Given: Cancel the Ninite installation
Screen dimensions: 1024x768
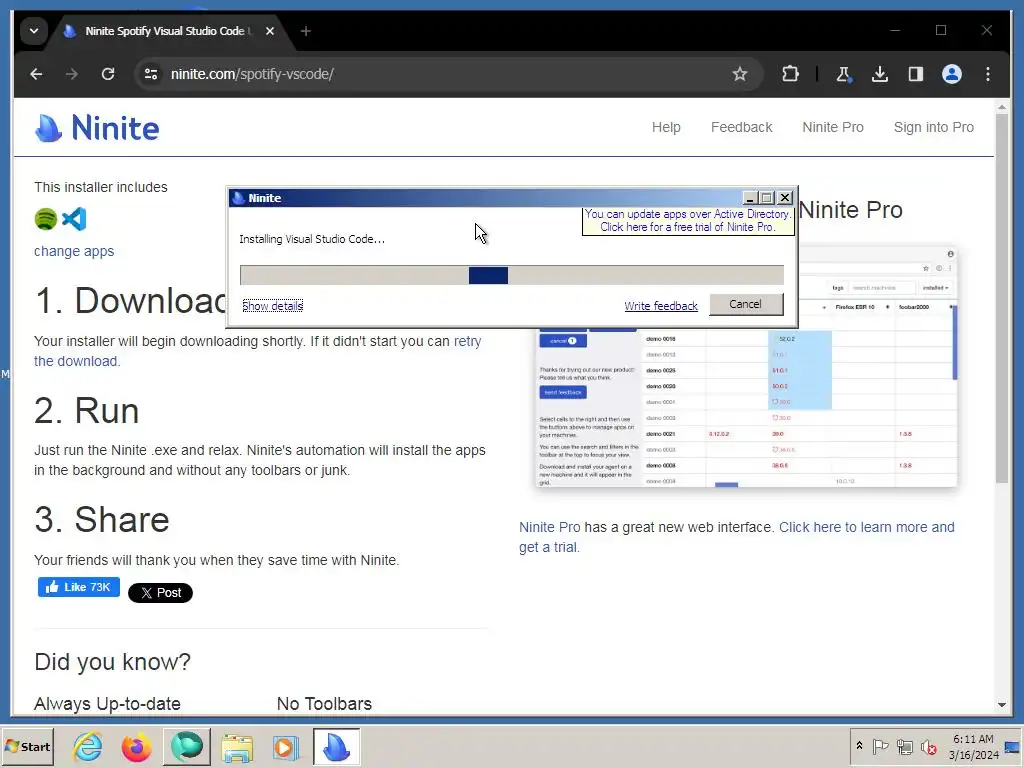Looking at the screenshot, I should click(746, 304).
